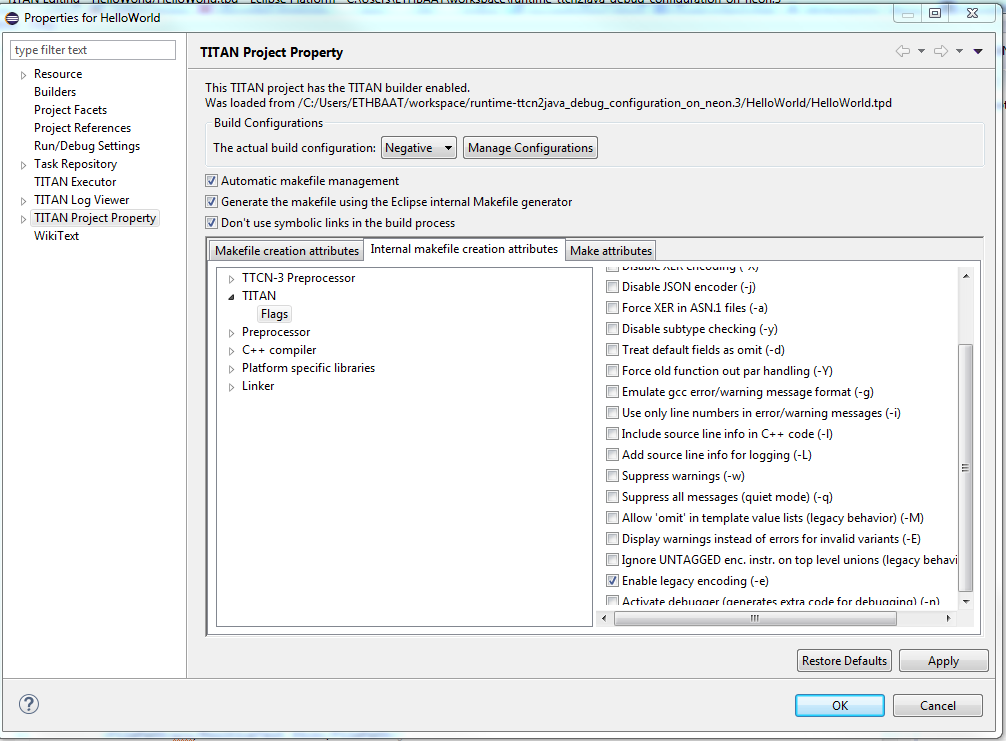Click the flags list scroll right arrow
This screenshot has height=741, width=1006.
pos(949,618)
